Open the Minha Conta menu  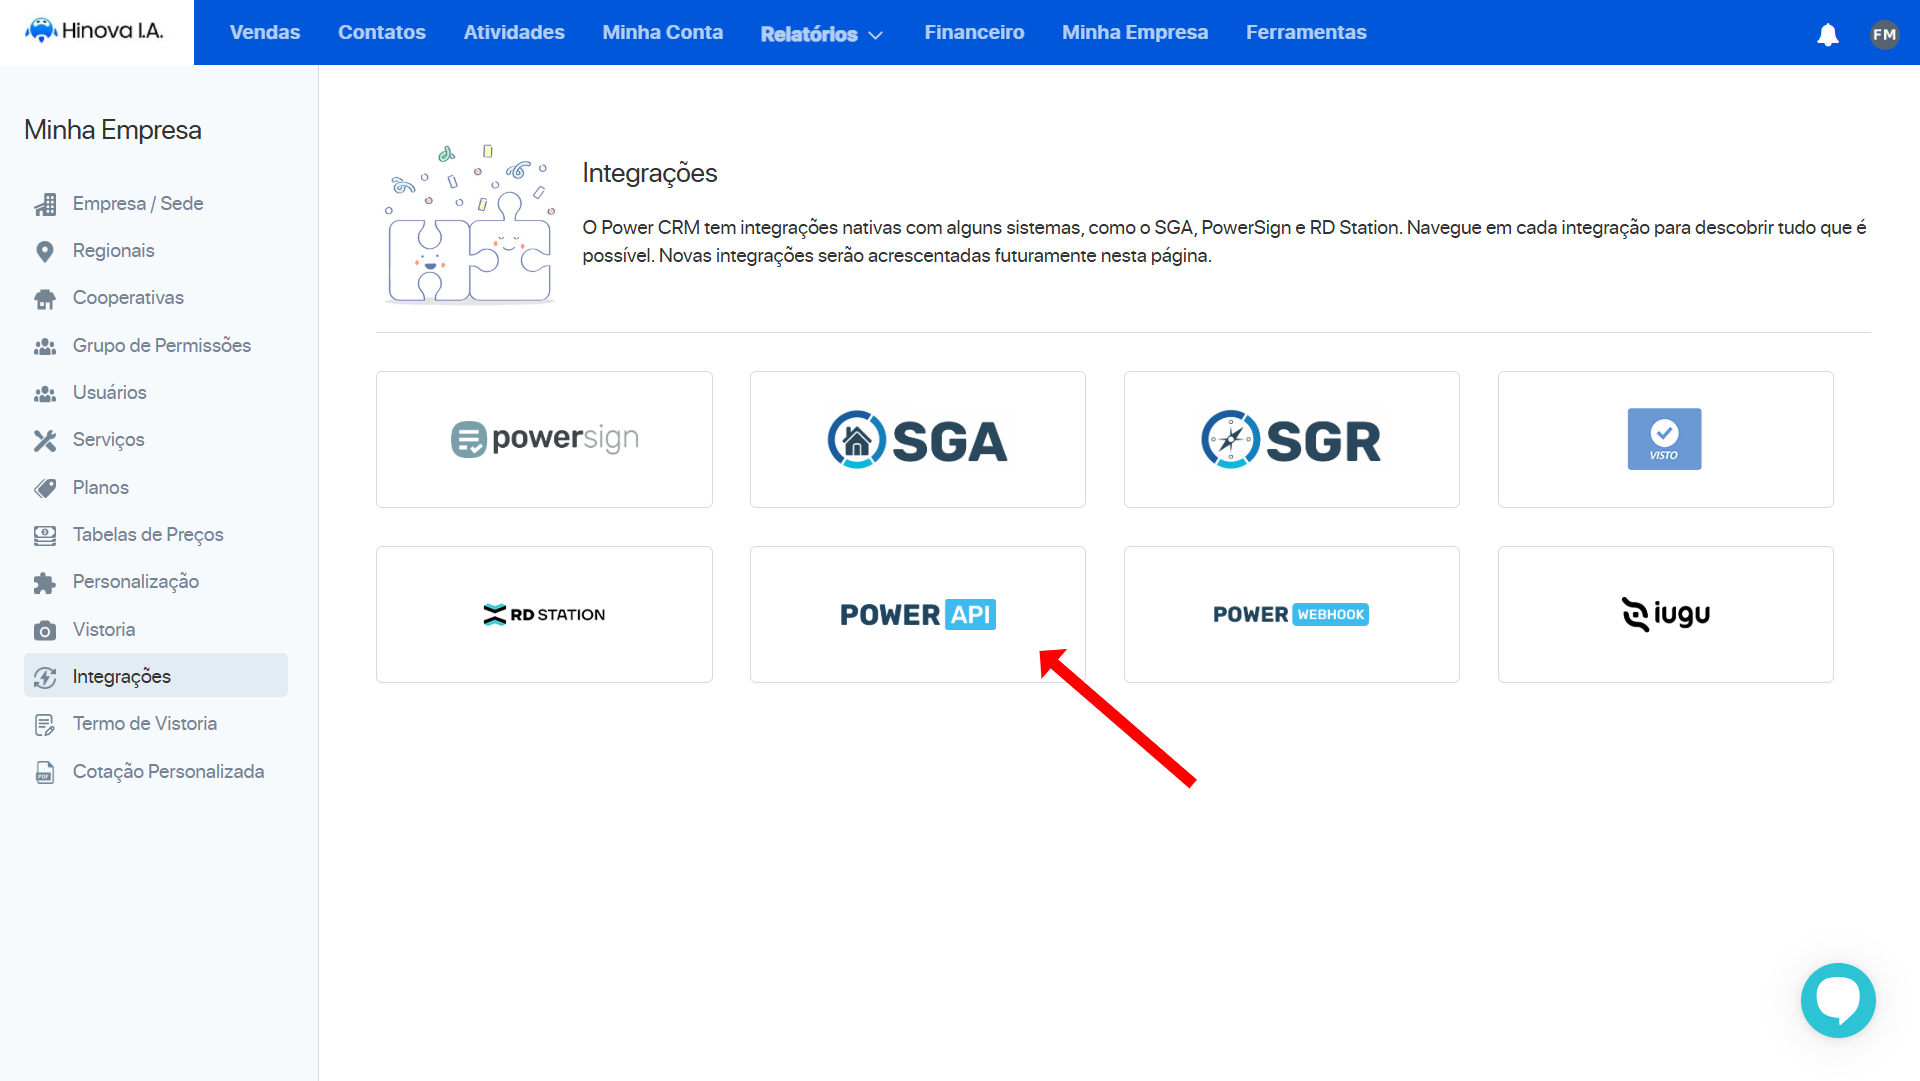663,32
